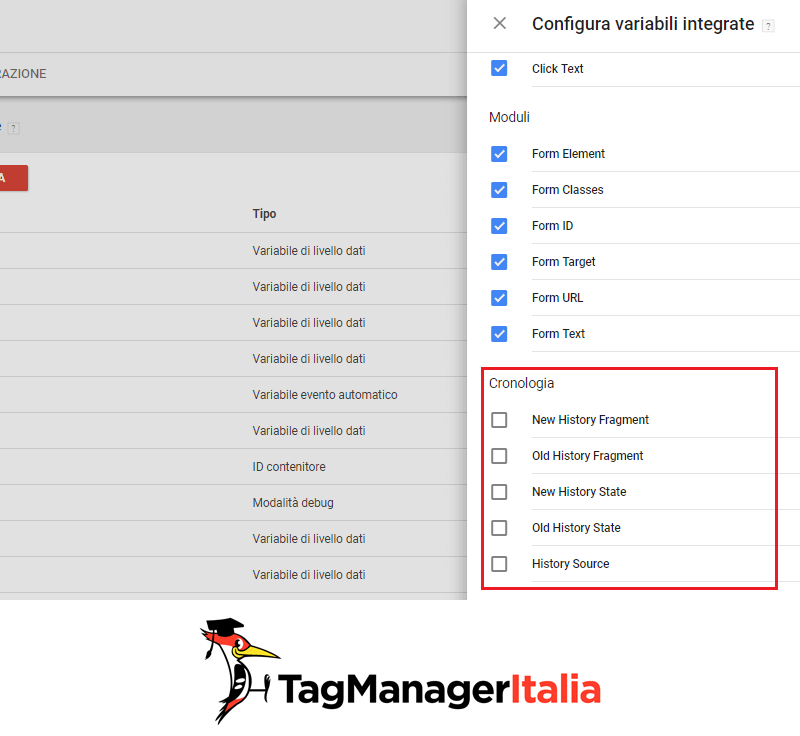Click the Form URL label
The height and width of the screenshot is (736, 800).
coord(557,298)
